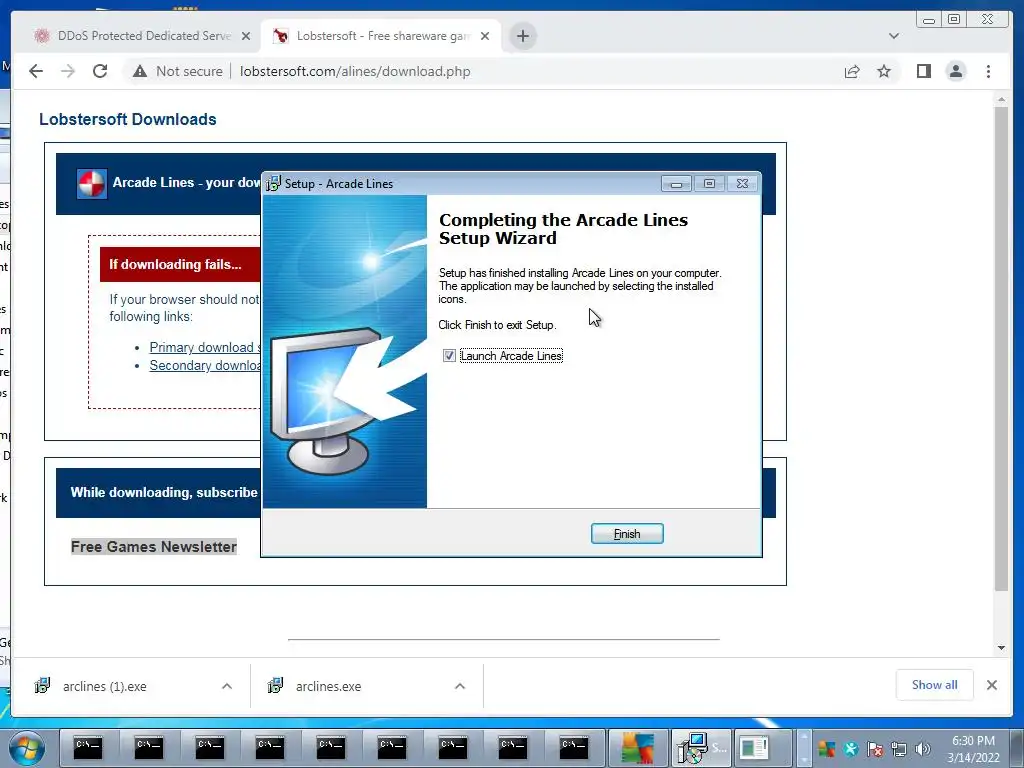Click the green bluetooth-like tray icon
Image resolution: width=1024 pixels, height=768 pixels.
[x=850, y=750]
